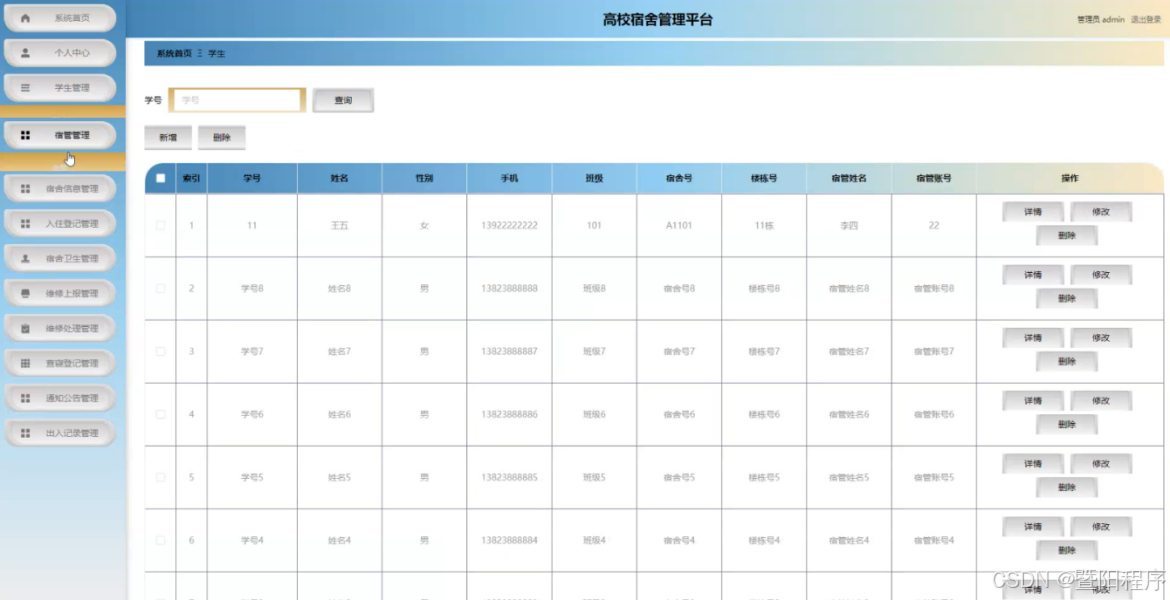
Task: Click the person icon for 个人中心
Action: pos(25,53)
